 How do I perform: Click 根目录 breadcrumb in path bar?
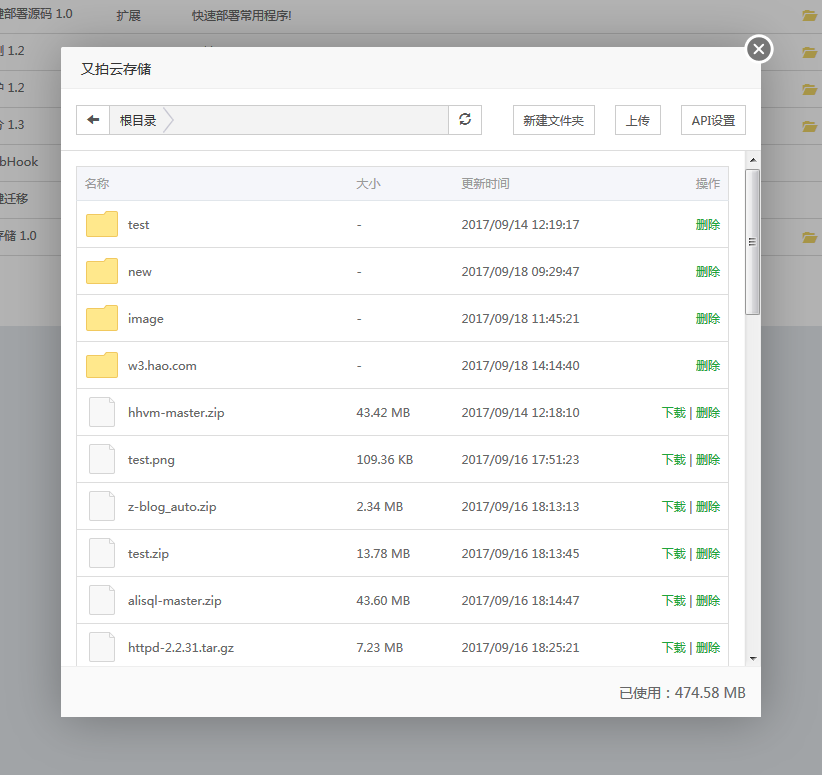(x=138, y=120)
